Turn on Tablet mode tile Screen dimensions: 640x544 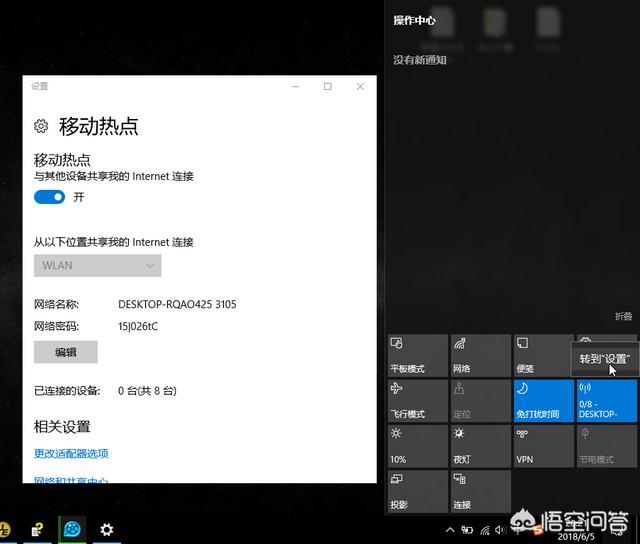417,355
